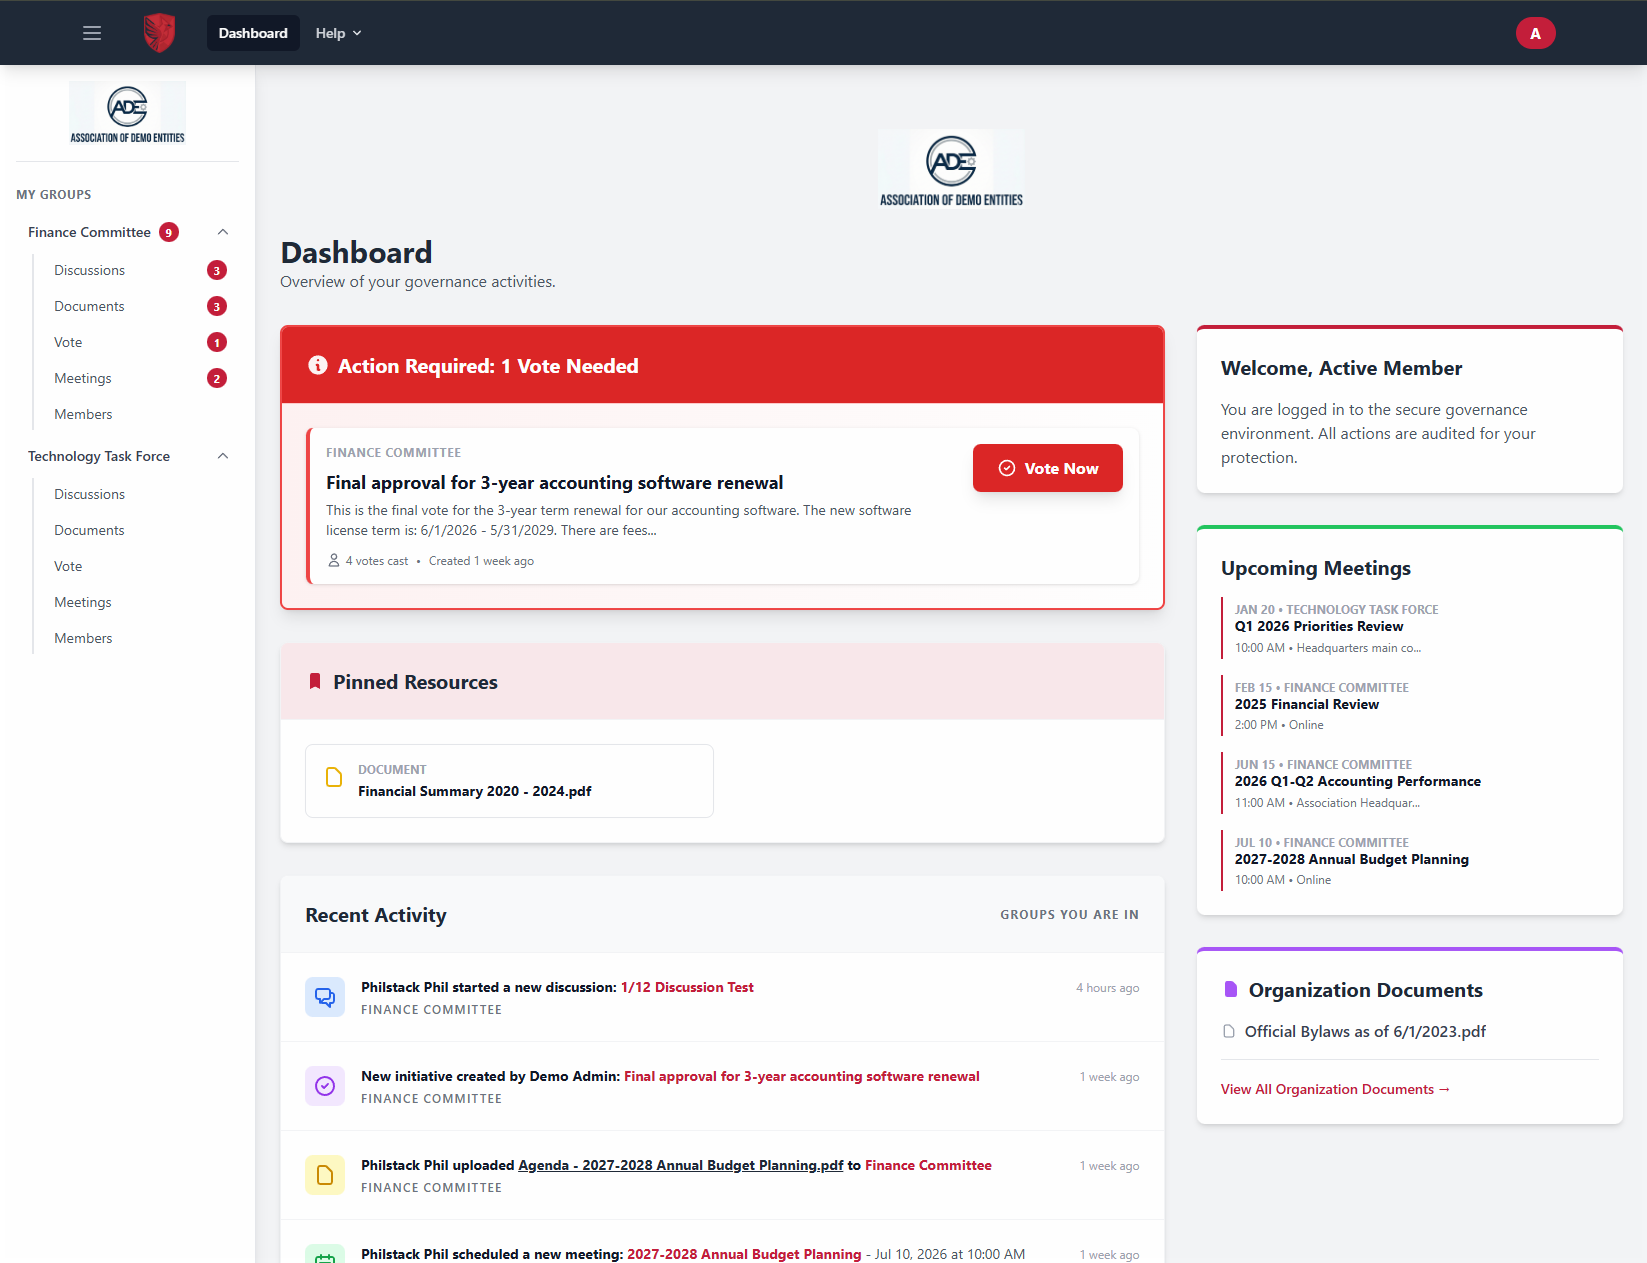1647x1263 pixels.
Task: Open the Help dropdown menu
Action: 338,33
